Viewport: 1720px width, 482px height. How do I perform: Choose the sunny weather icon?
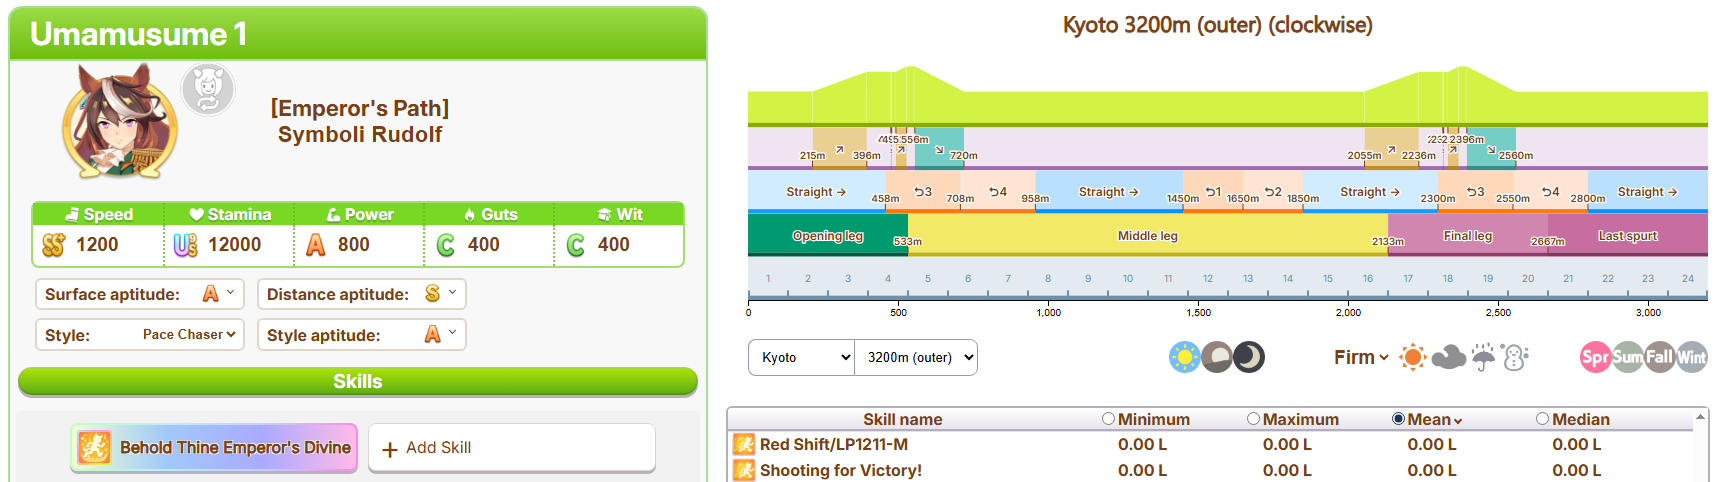[x=1413, y=357]
